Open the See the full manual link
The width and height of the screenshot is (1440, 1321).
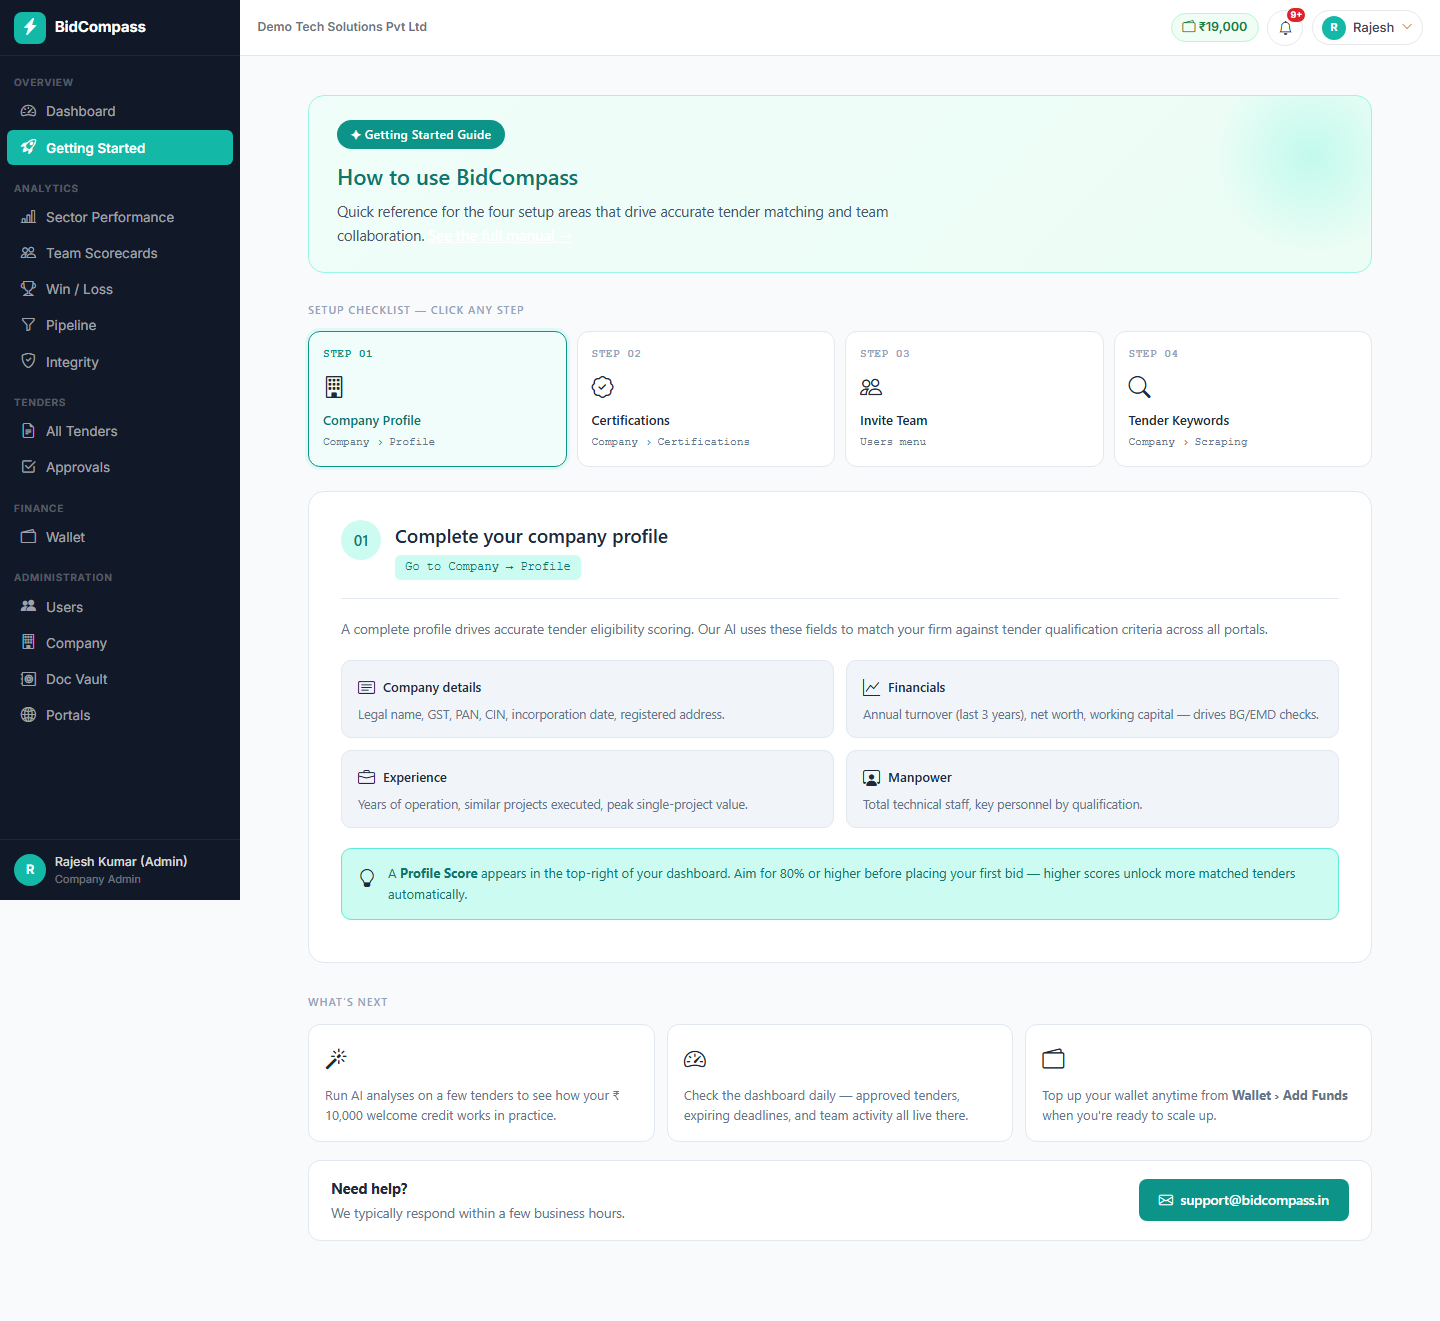click(x=500, y=236)
